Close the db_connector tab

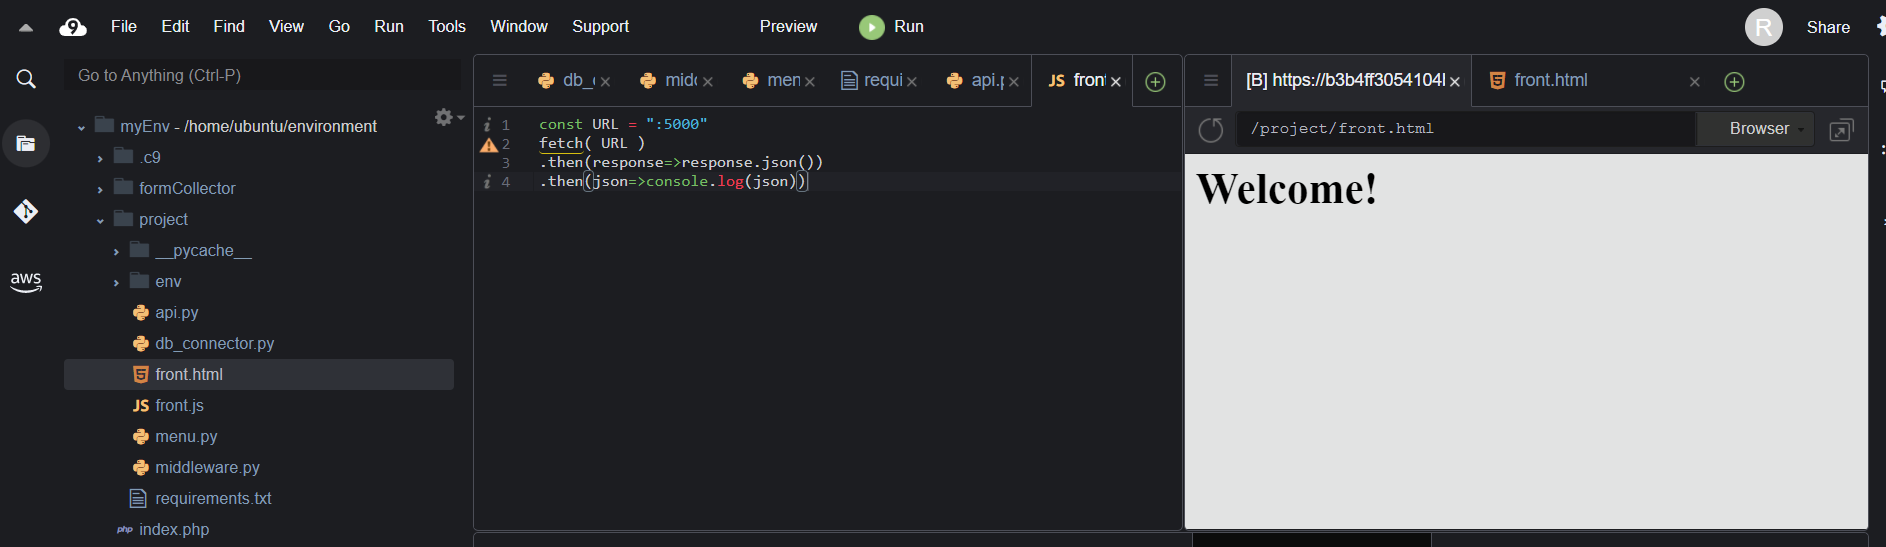tap(605, 82)
